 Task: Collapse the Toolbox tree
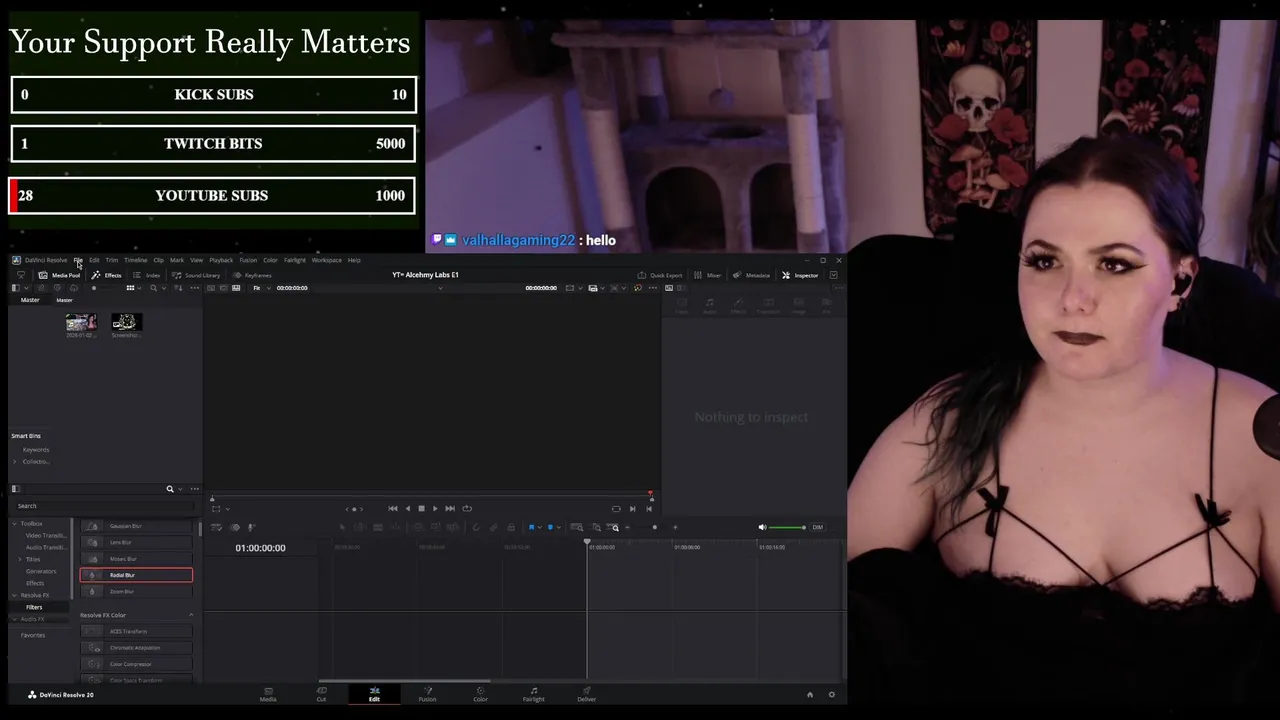(x=14, y=523)
